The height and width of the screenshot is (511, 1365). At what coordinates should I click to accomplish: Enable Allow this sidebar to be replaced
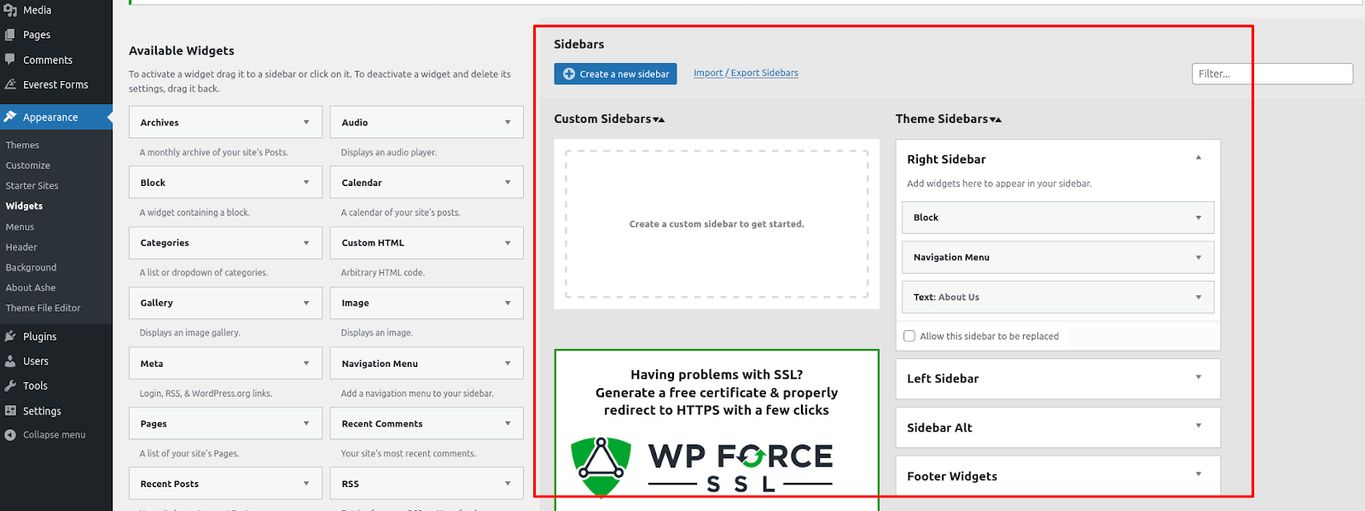[x=909, y=336]
